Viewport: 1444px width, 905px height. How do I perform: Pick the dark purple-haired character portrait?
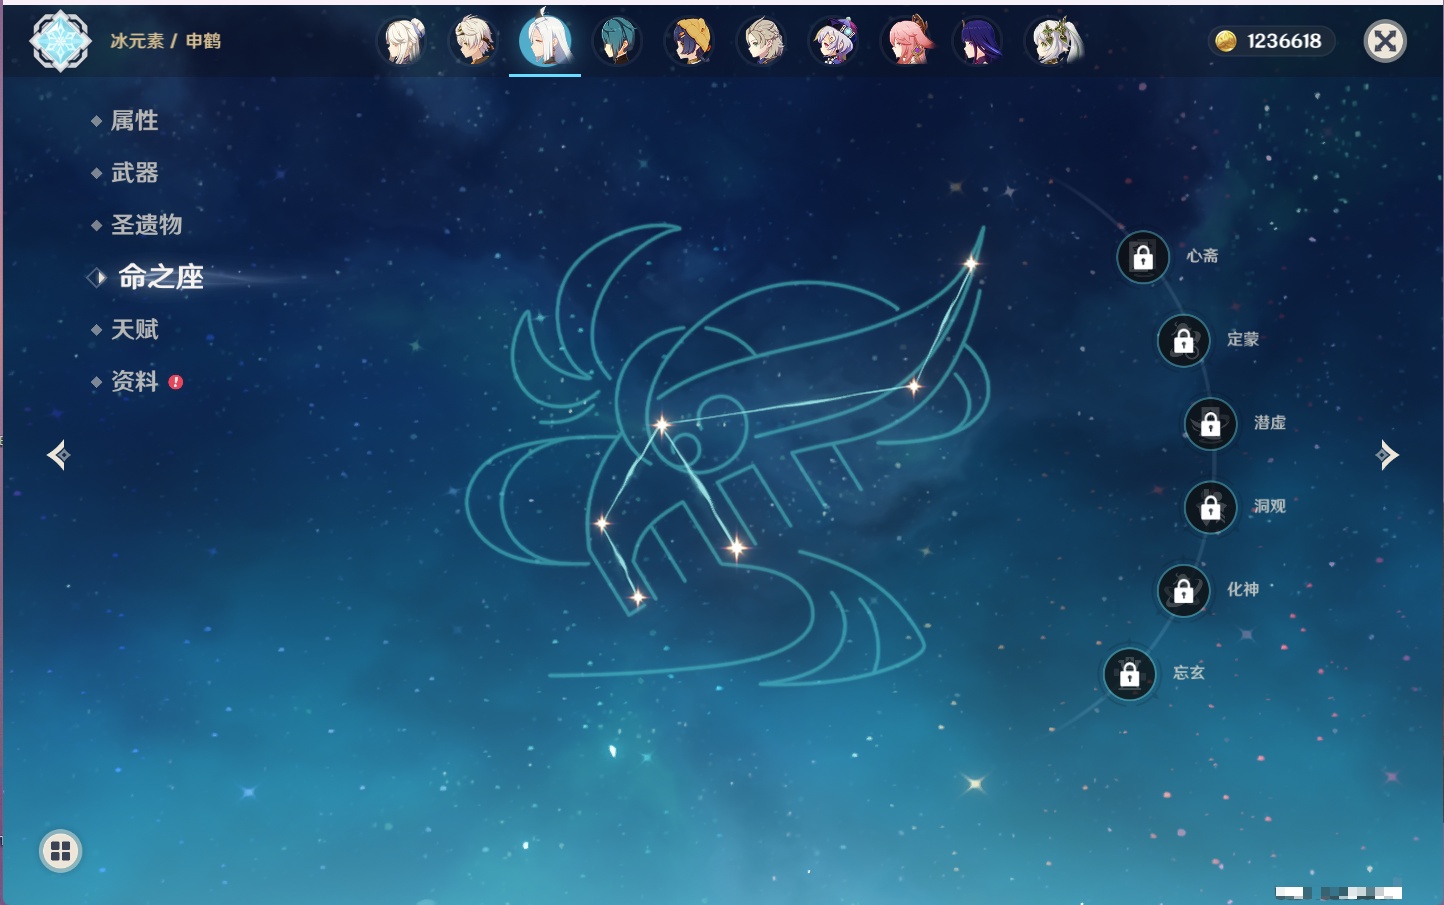[979, 42]
